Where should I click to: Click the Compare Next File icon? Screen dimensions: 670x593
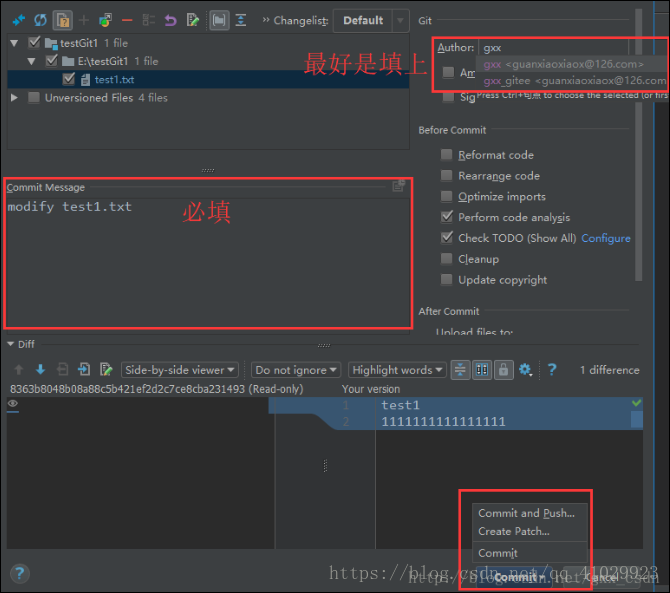[x=84, y=370]
